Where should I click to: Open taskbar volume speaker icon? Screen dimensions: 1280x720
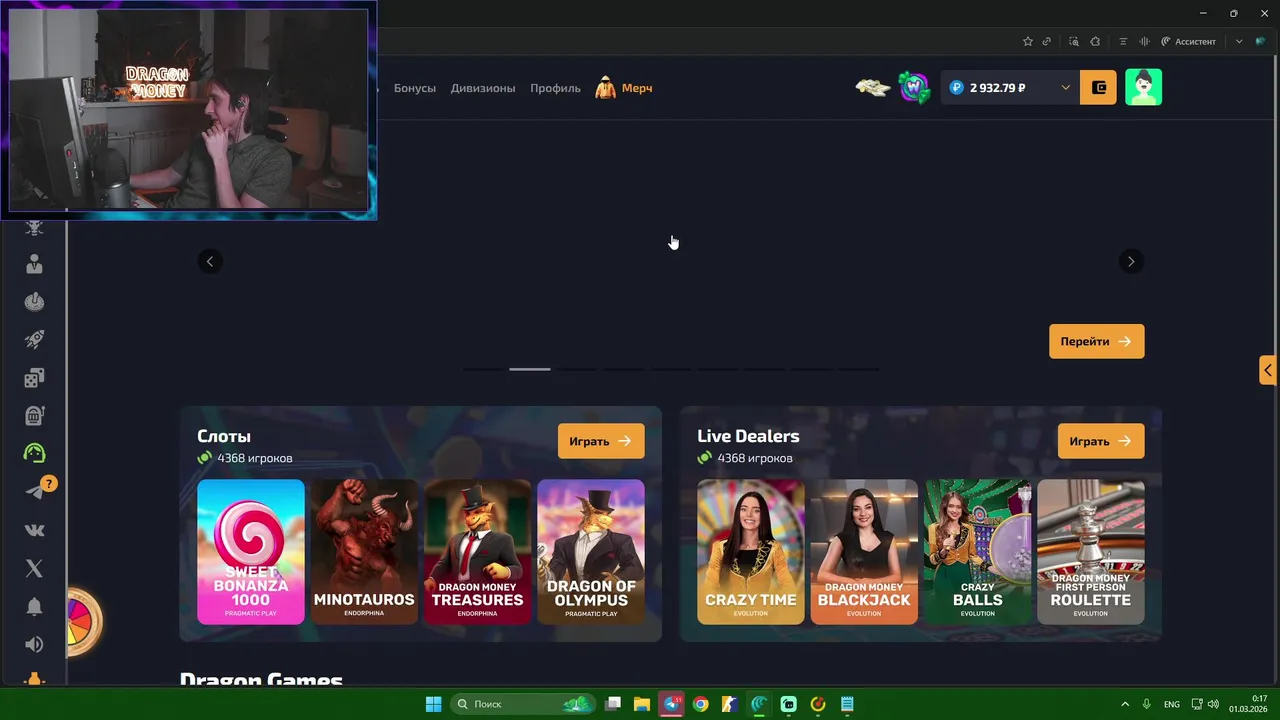[1214, 704]
